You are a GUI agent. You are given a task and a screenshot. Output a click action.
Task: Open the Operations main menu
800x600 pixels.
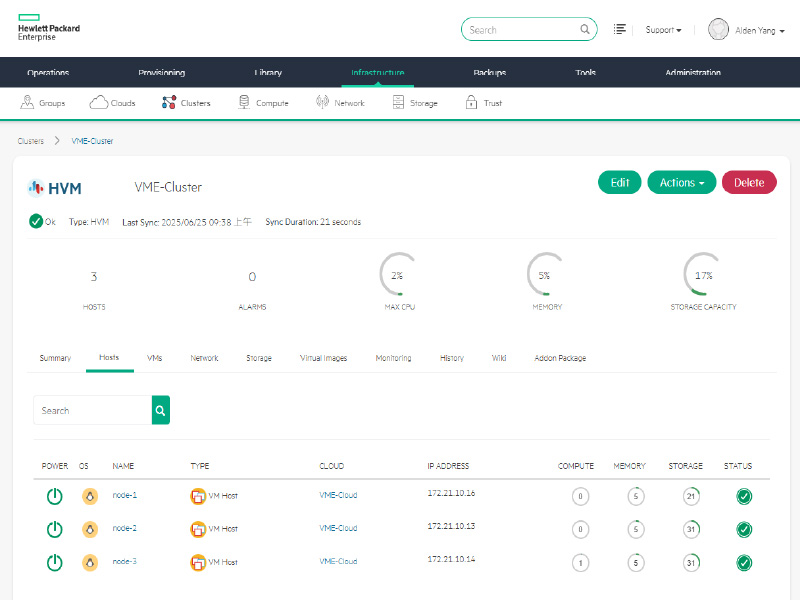48,72
